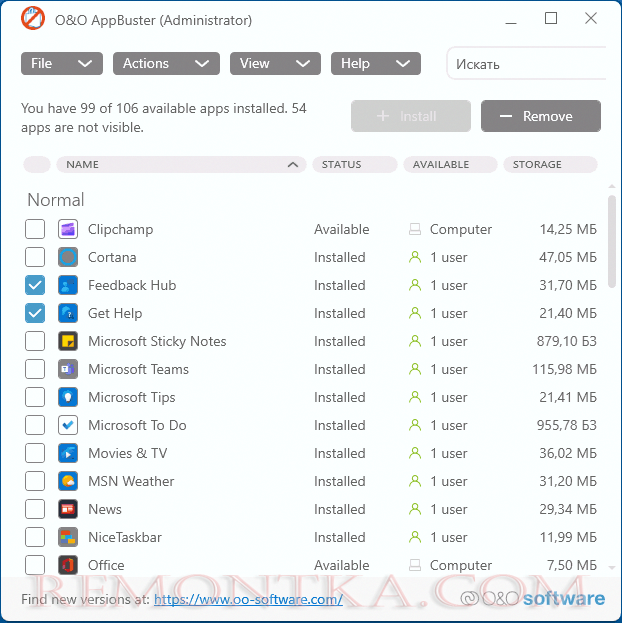Screen dimensions: 622x623
Task: Open the oo-software.com link
Action: pos(248,599)
